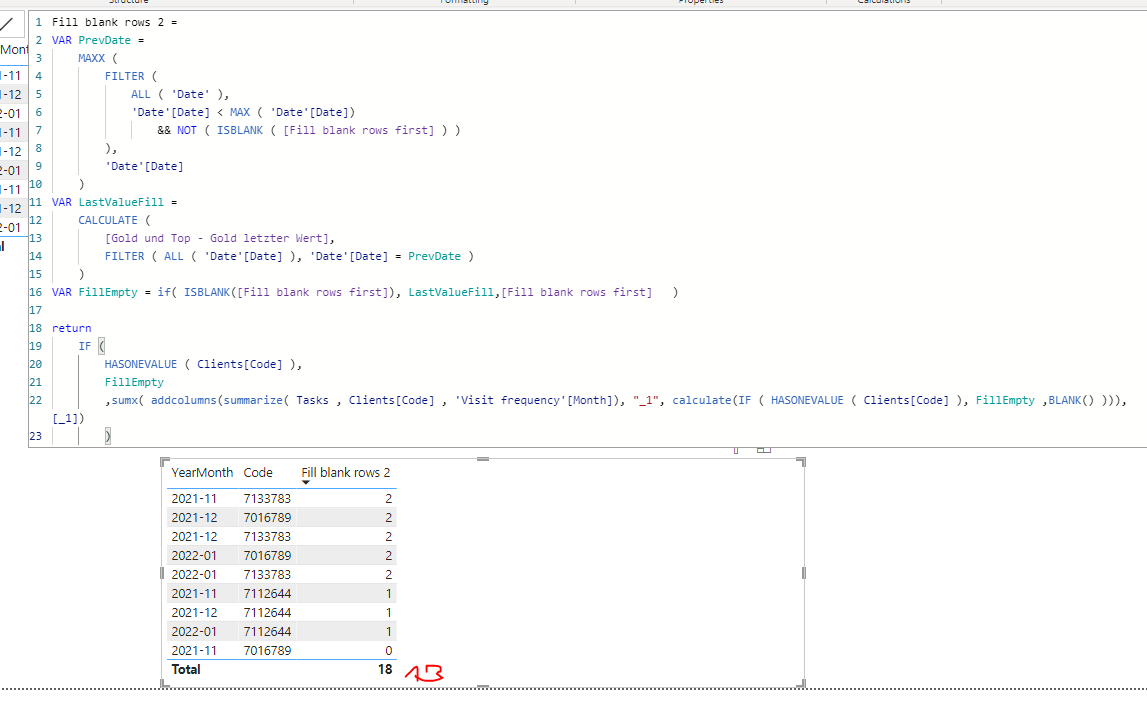
Task: Click BLANK() at the end of line 22
Action: click(1071, 400)
